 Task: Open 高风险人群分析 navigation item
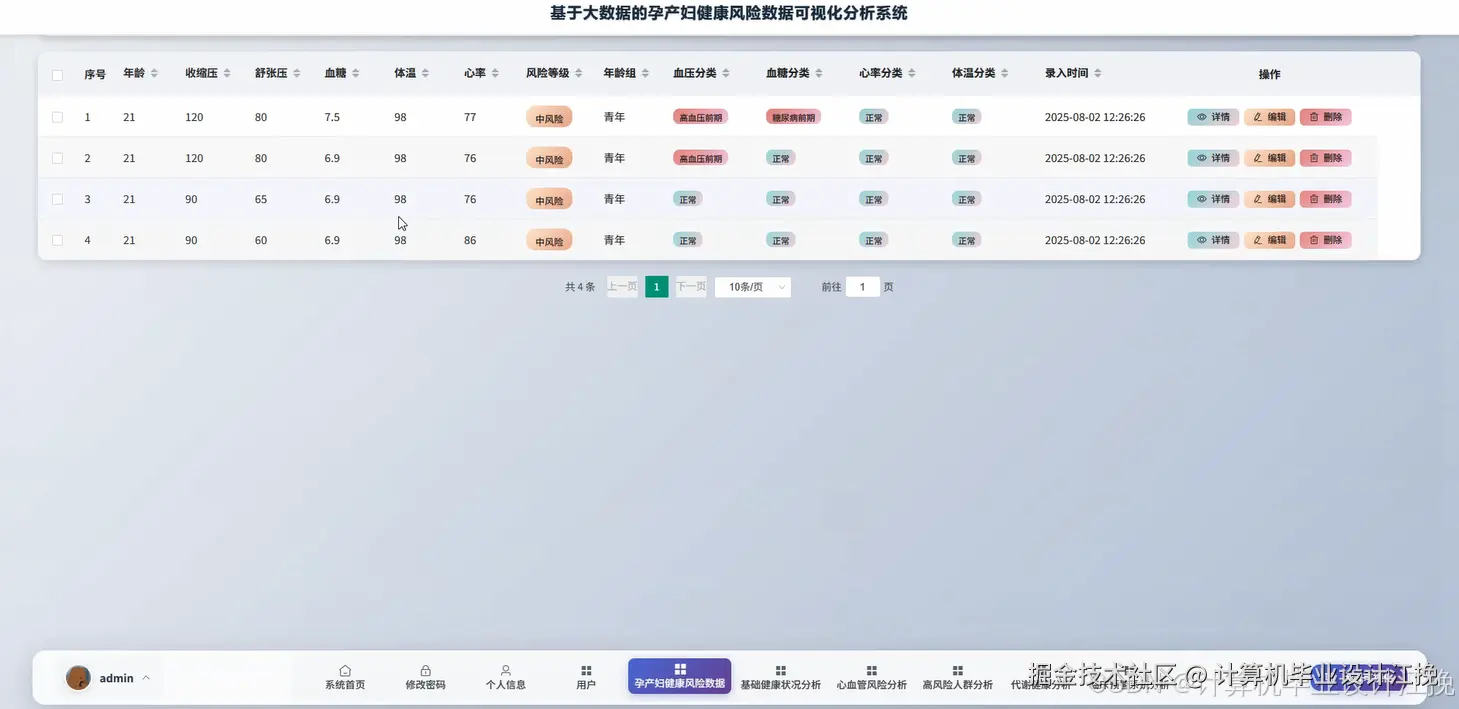958,678
